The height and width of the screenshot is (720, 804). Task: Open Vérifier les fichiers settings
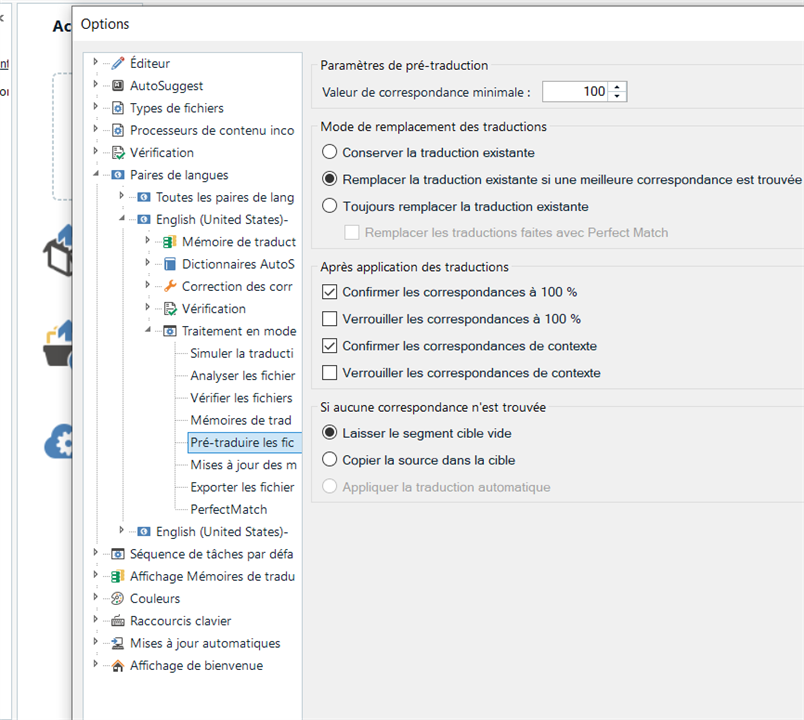point(242,398)
